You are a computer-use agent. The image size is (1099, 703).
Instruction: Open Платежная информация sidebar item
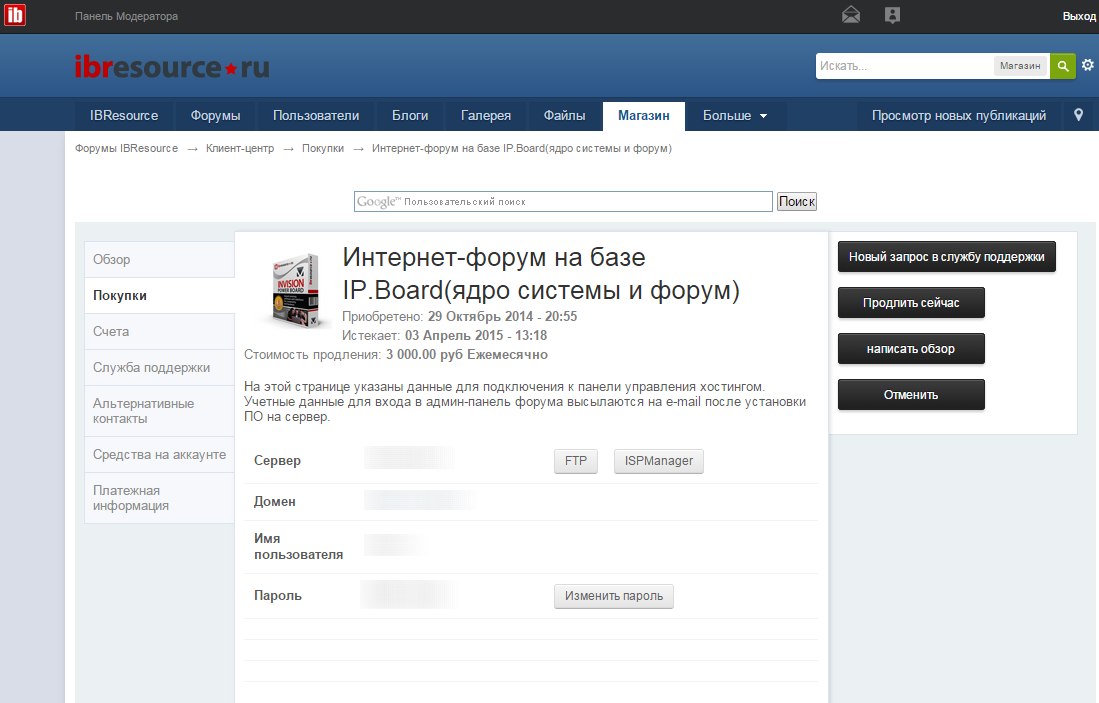click(x=160, y=498)
